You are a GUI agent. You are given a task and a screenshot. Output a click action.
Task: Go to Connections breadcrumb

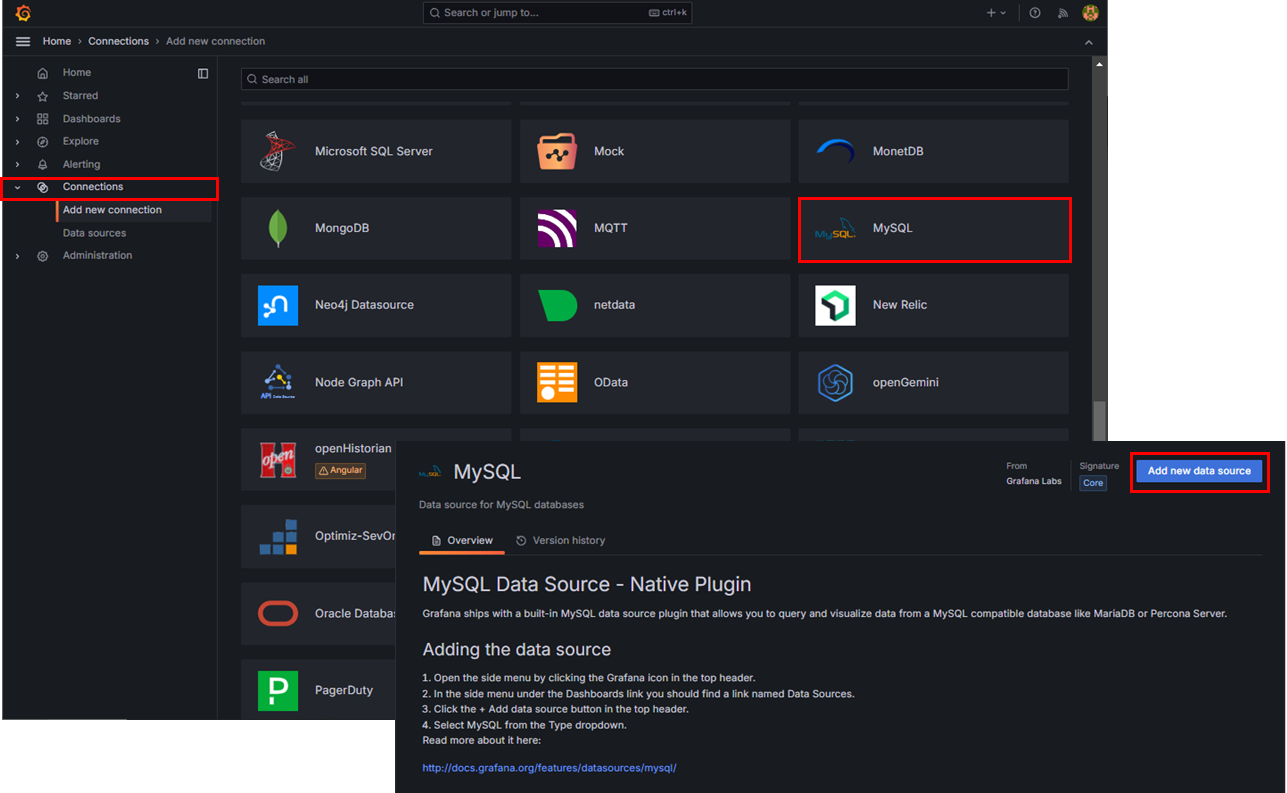118,41
